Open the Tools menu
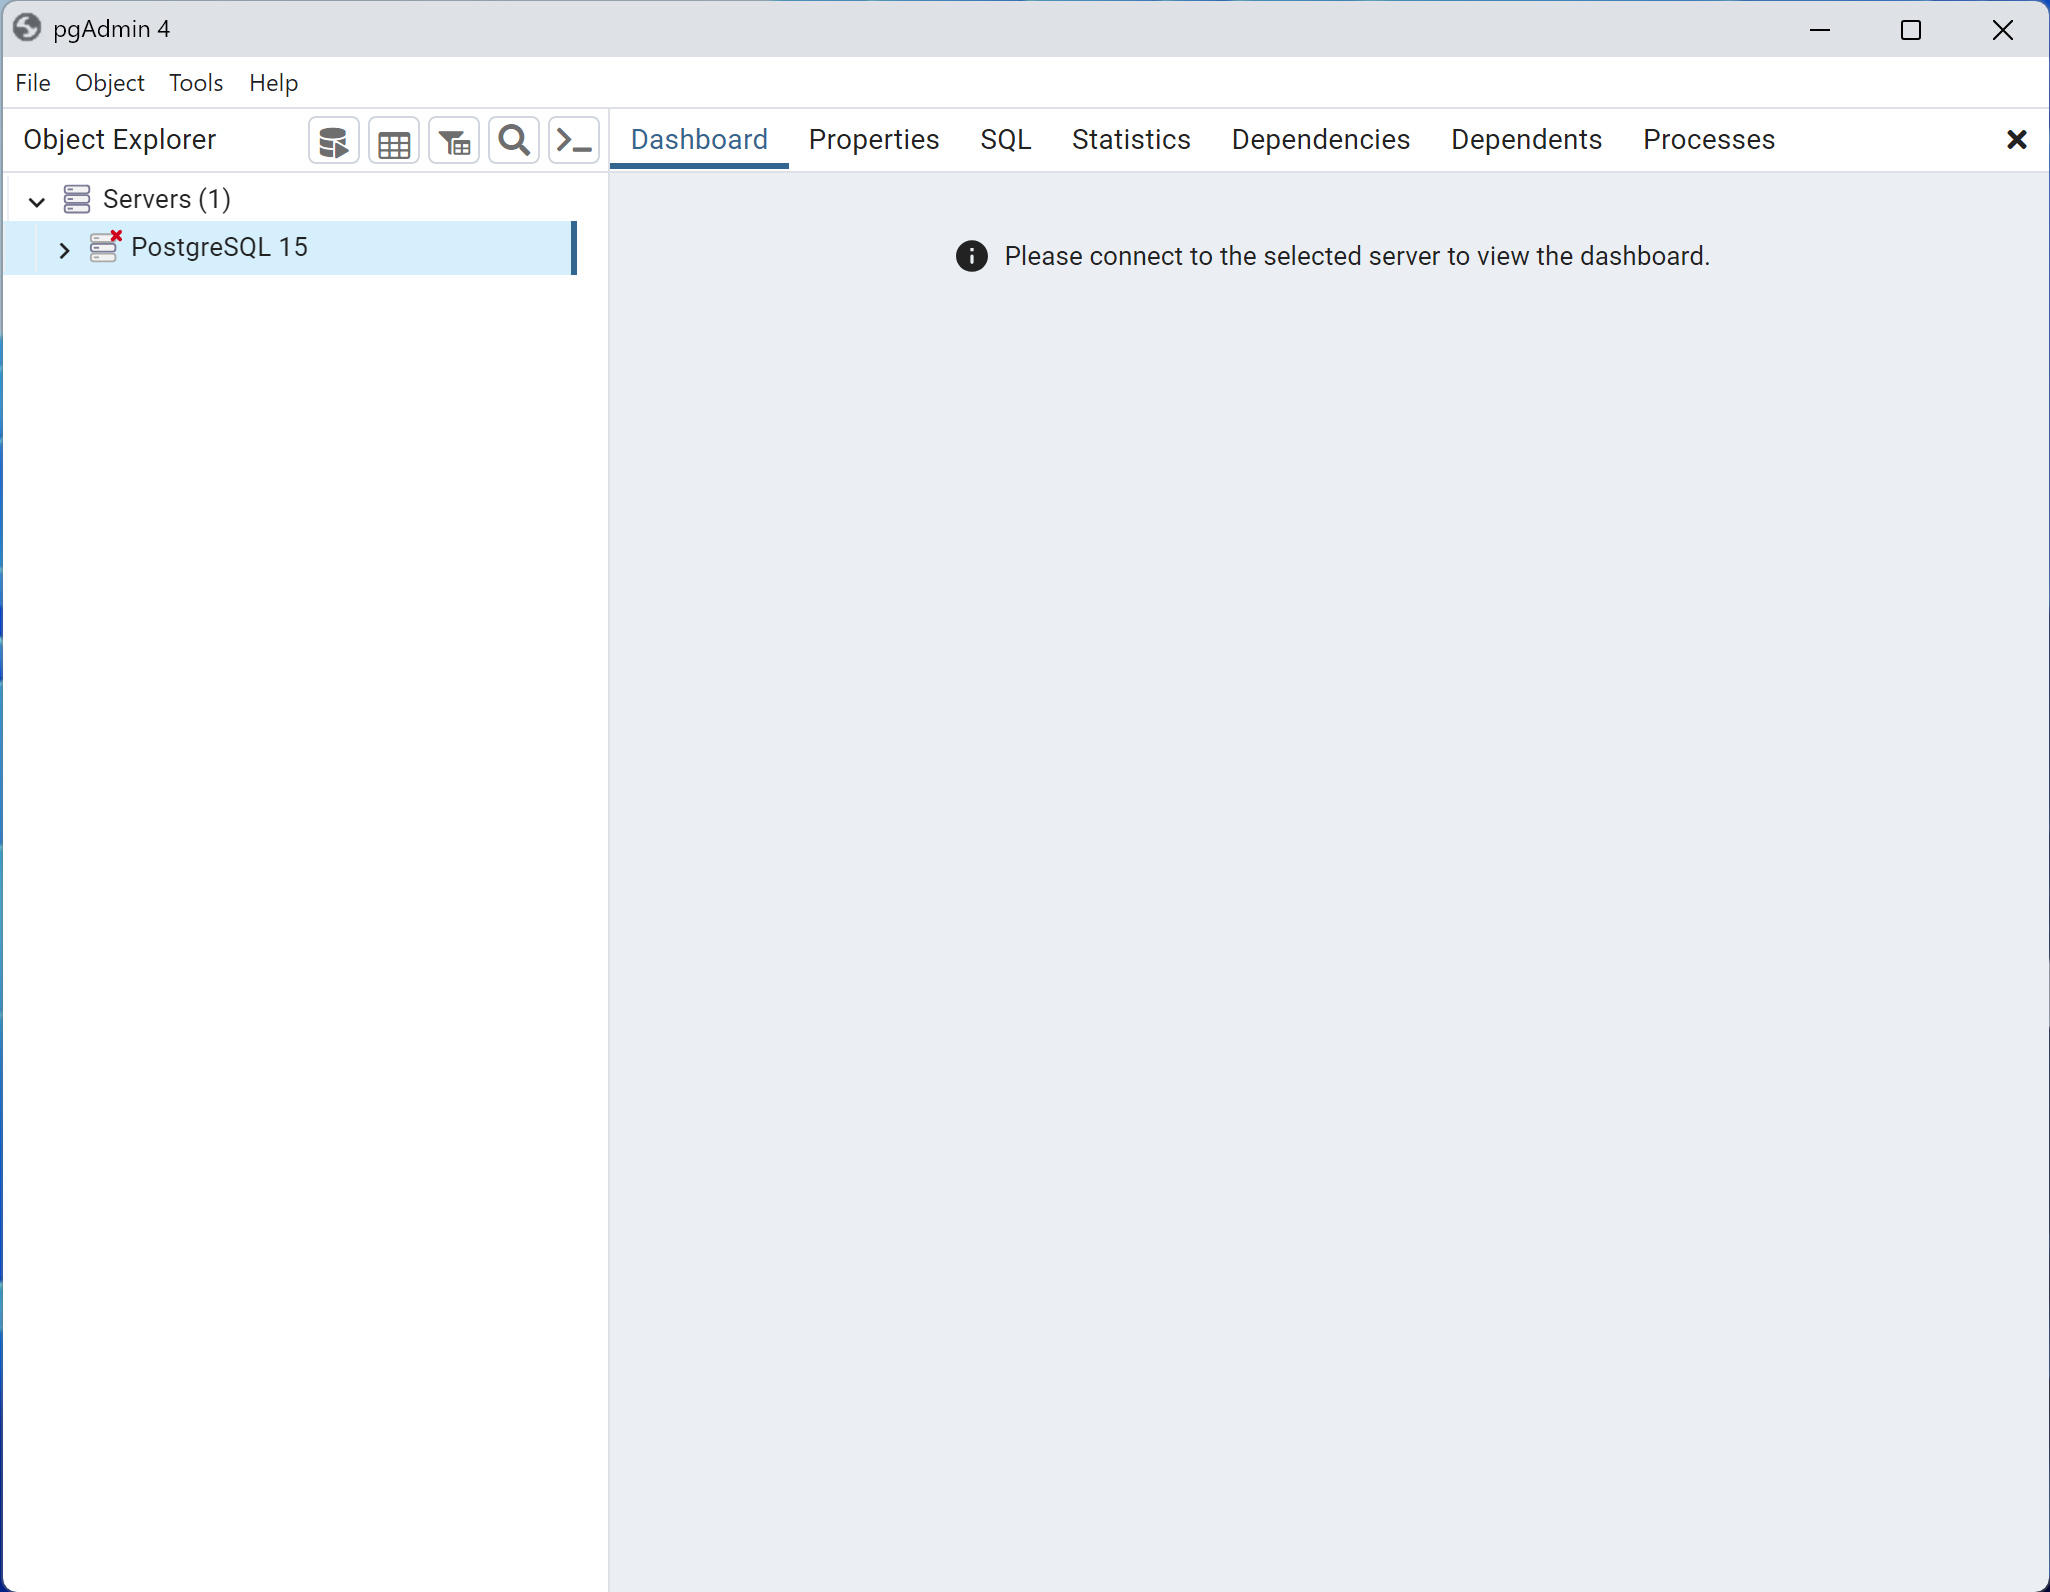The height and width of the screenshot is (1592, 2050). [195, 83]
